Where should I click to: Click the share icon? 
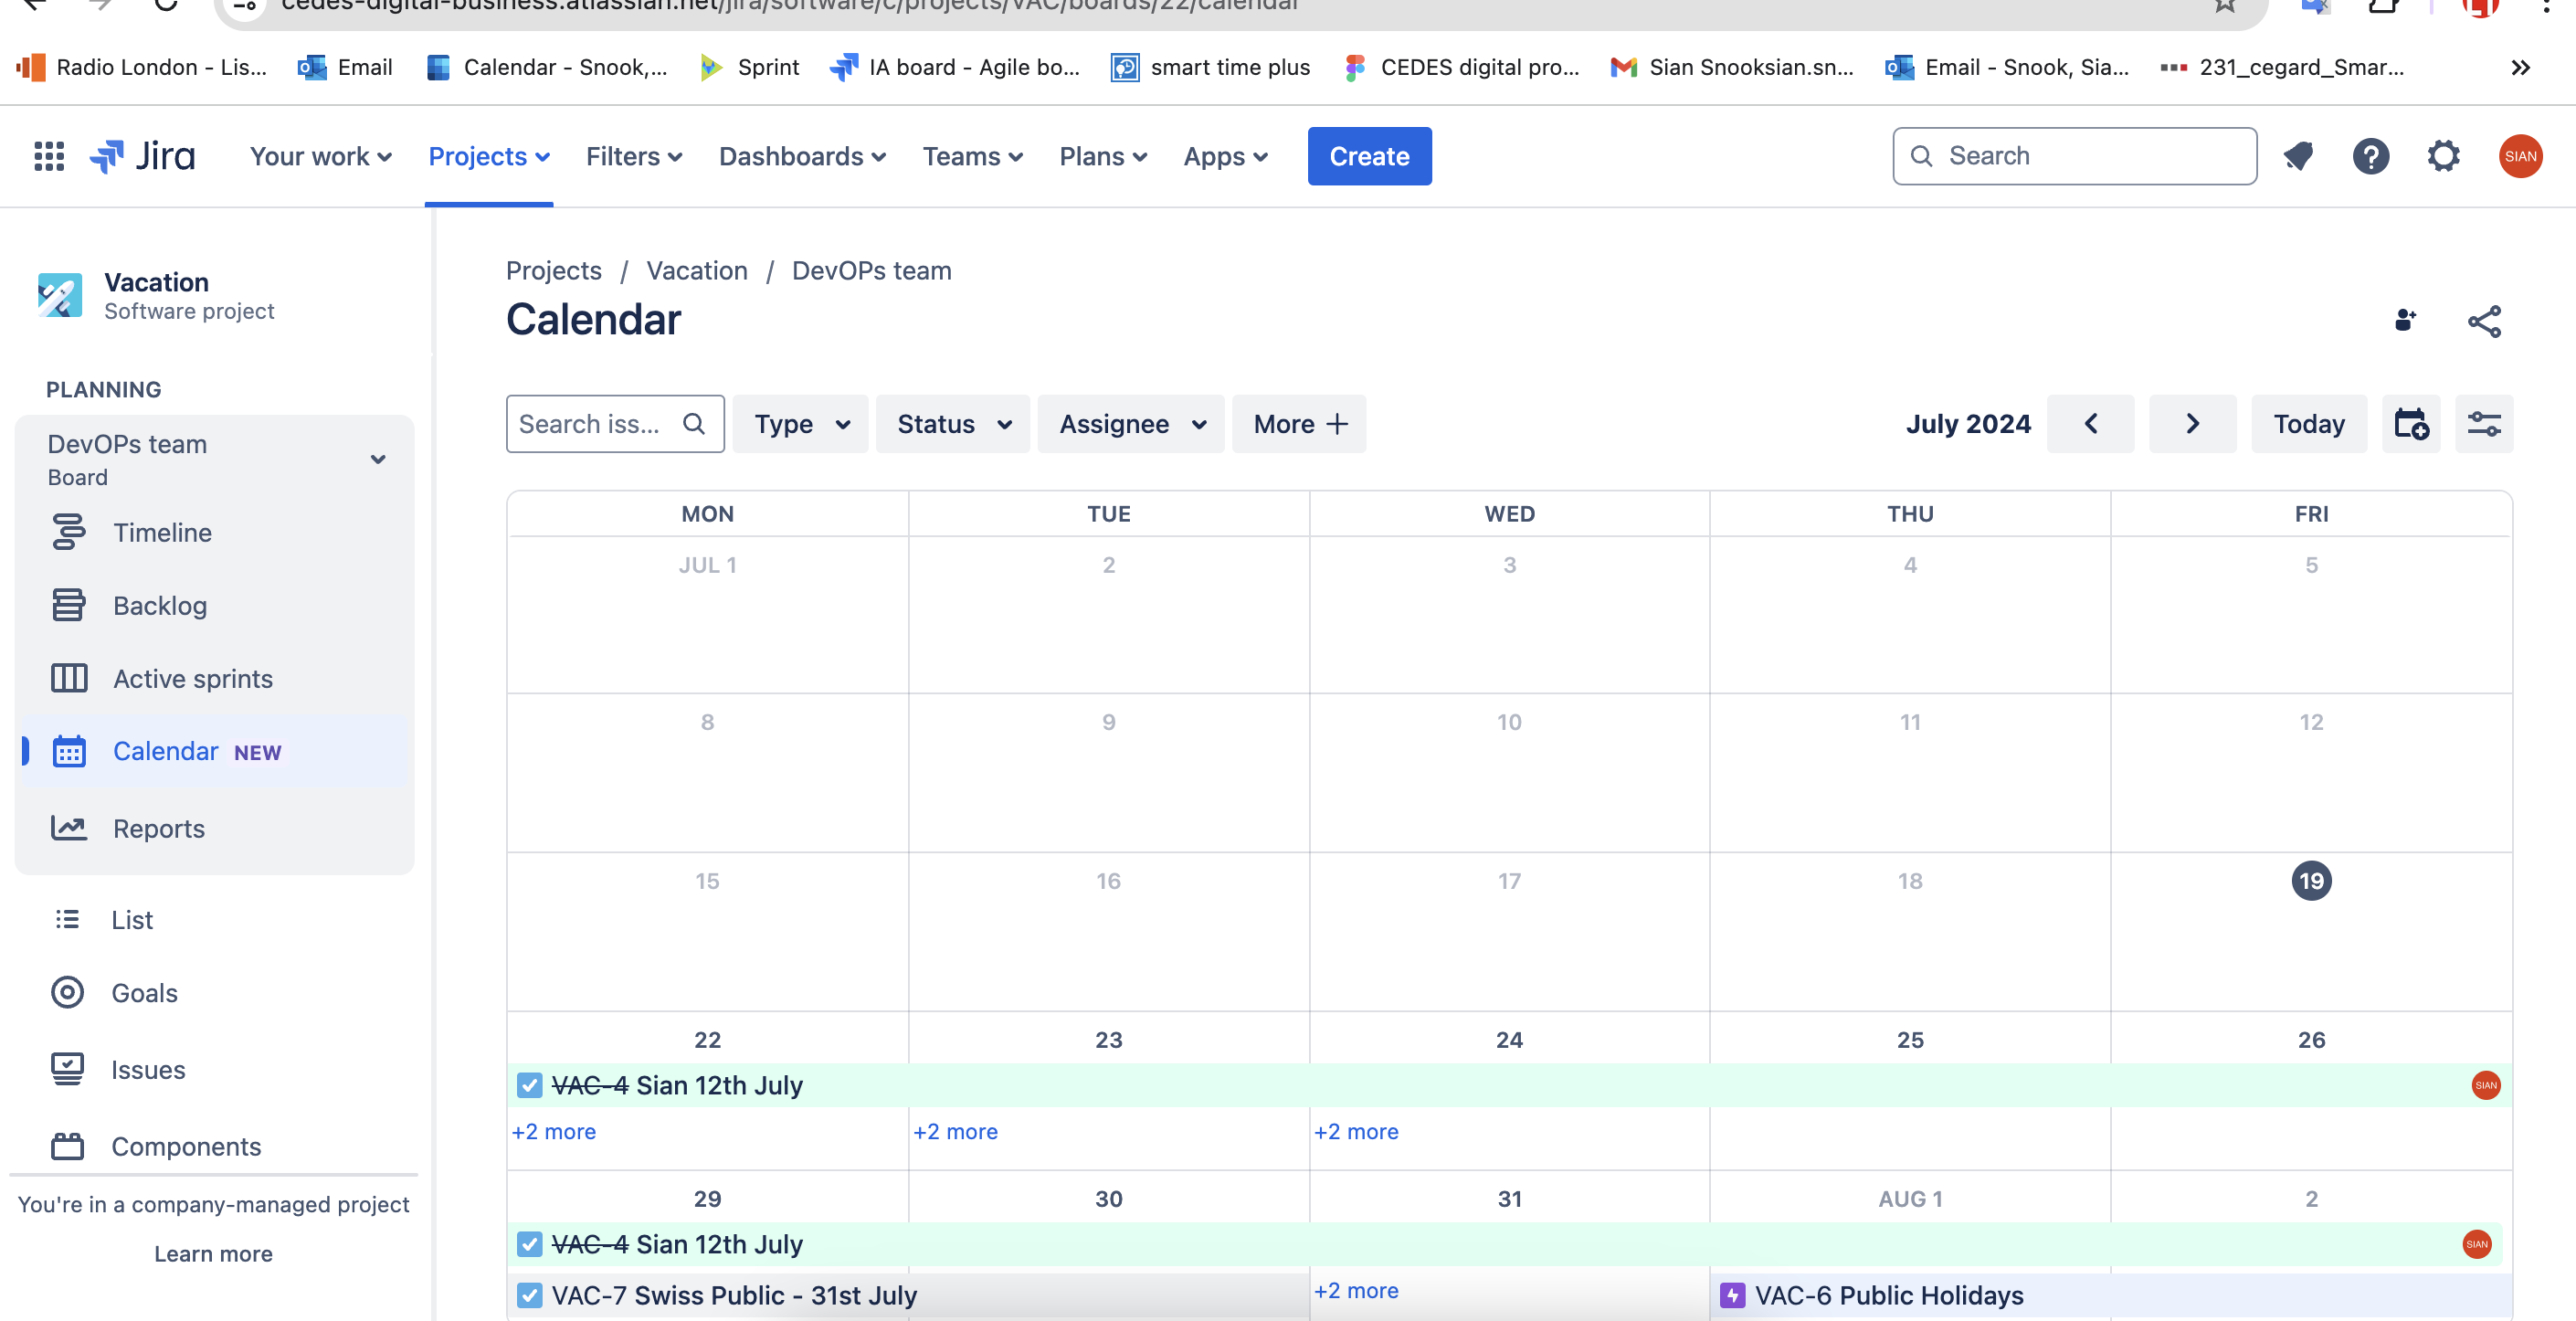2484,321
